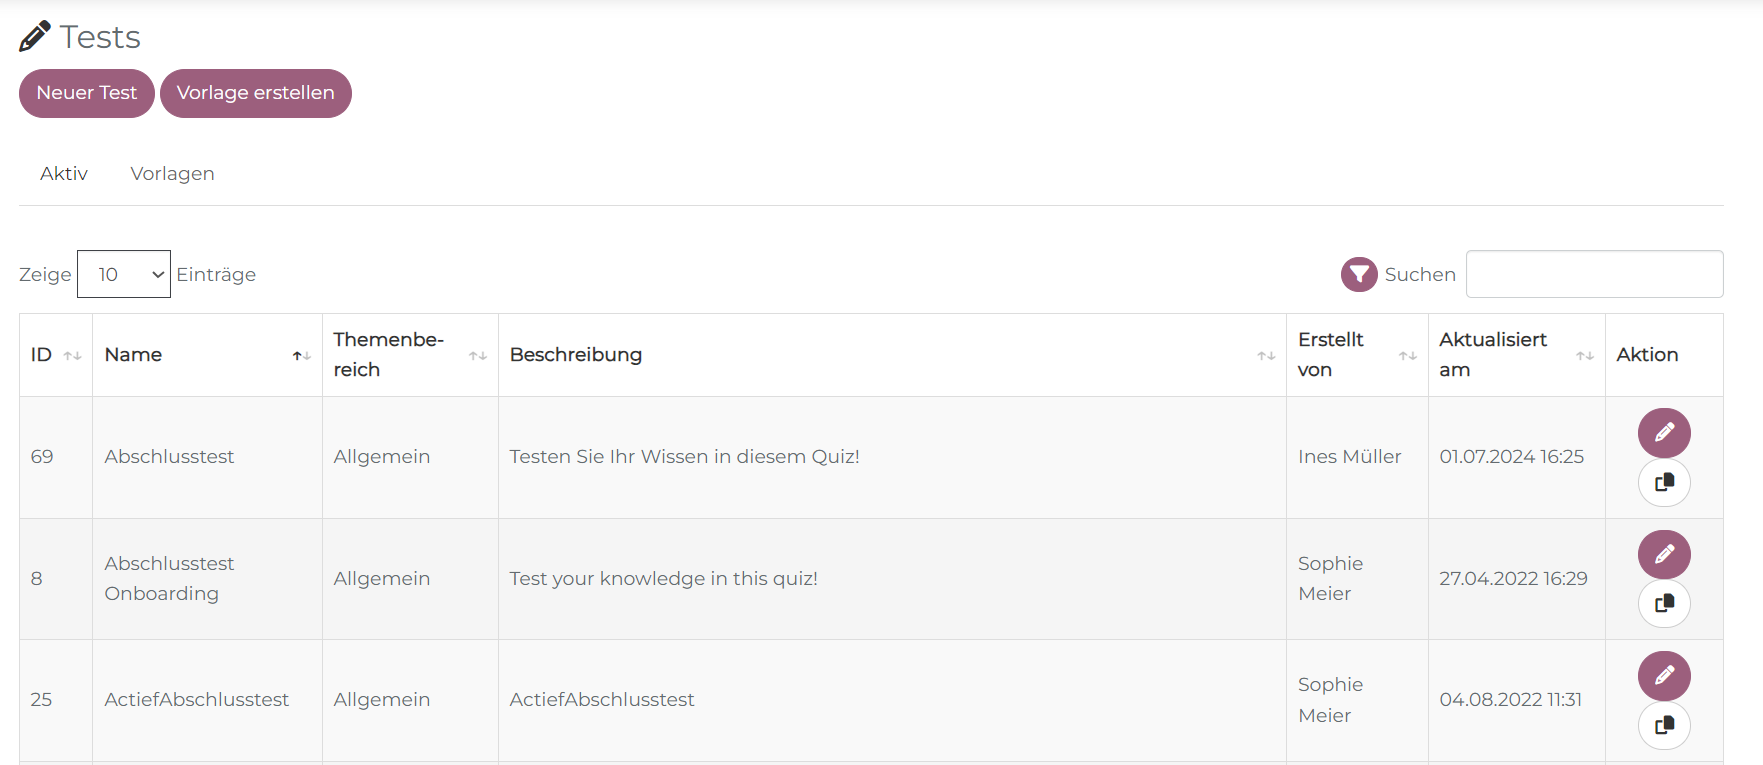Click pencil edit icon for Abschlusstest Onboarding

[1664, 554]
